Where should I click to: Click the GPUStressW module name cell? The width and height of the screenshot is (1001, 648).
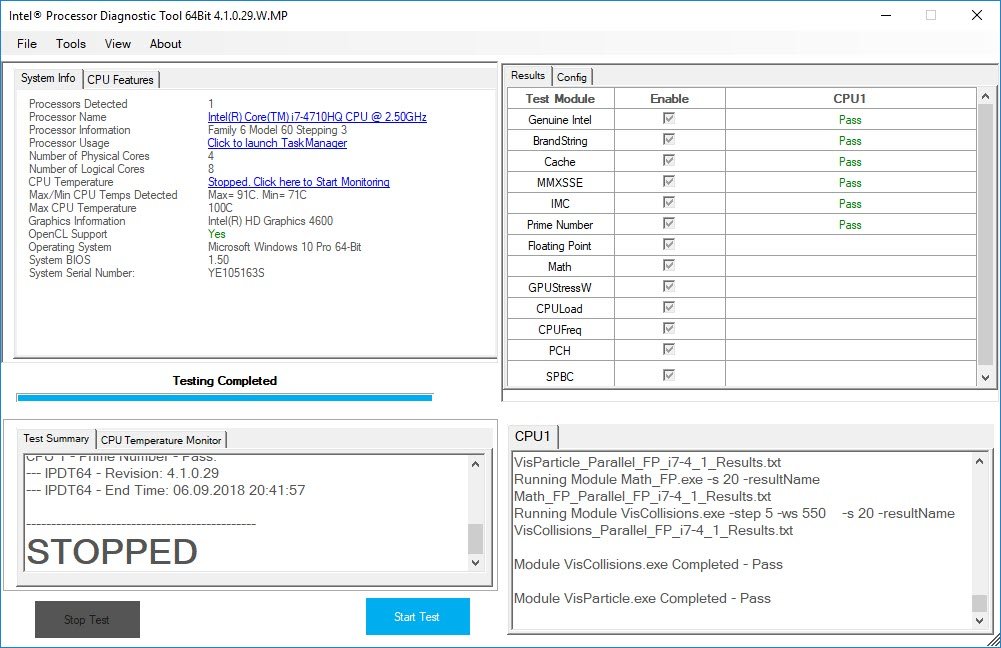(x=561, y=288)
